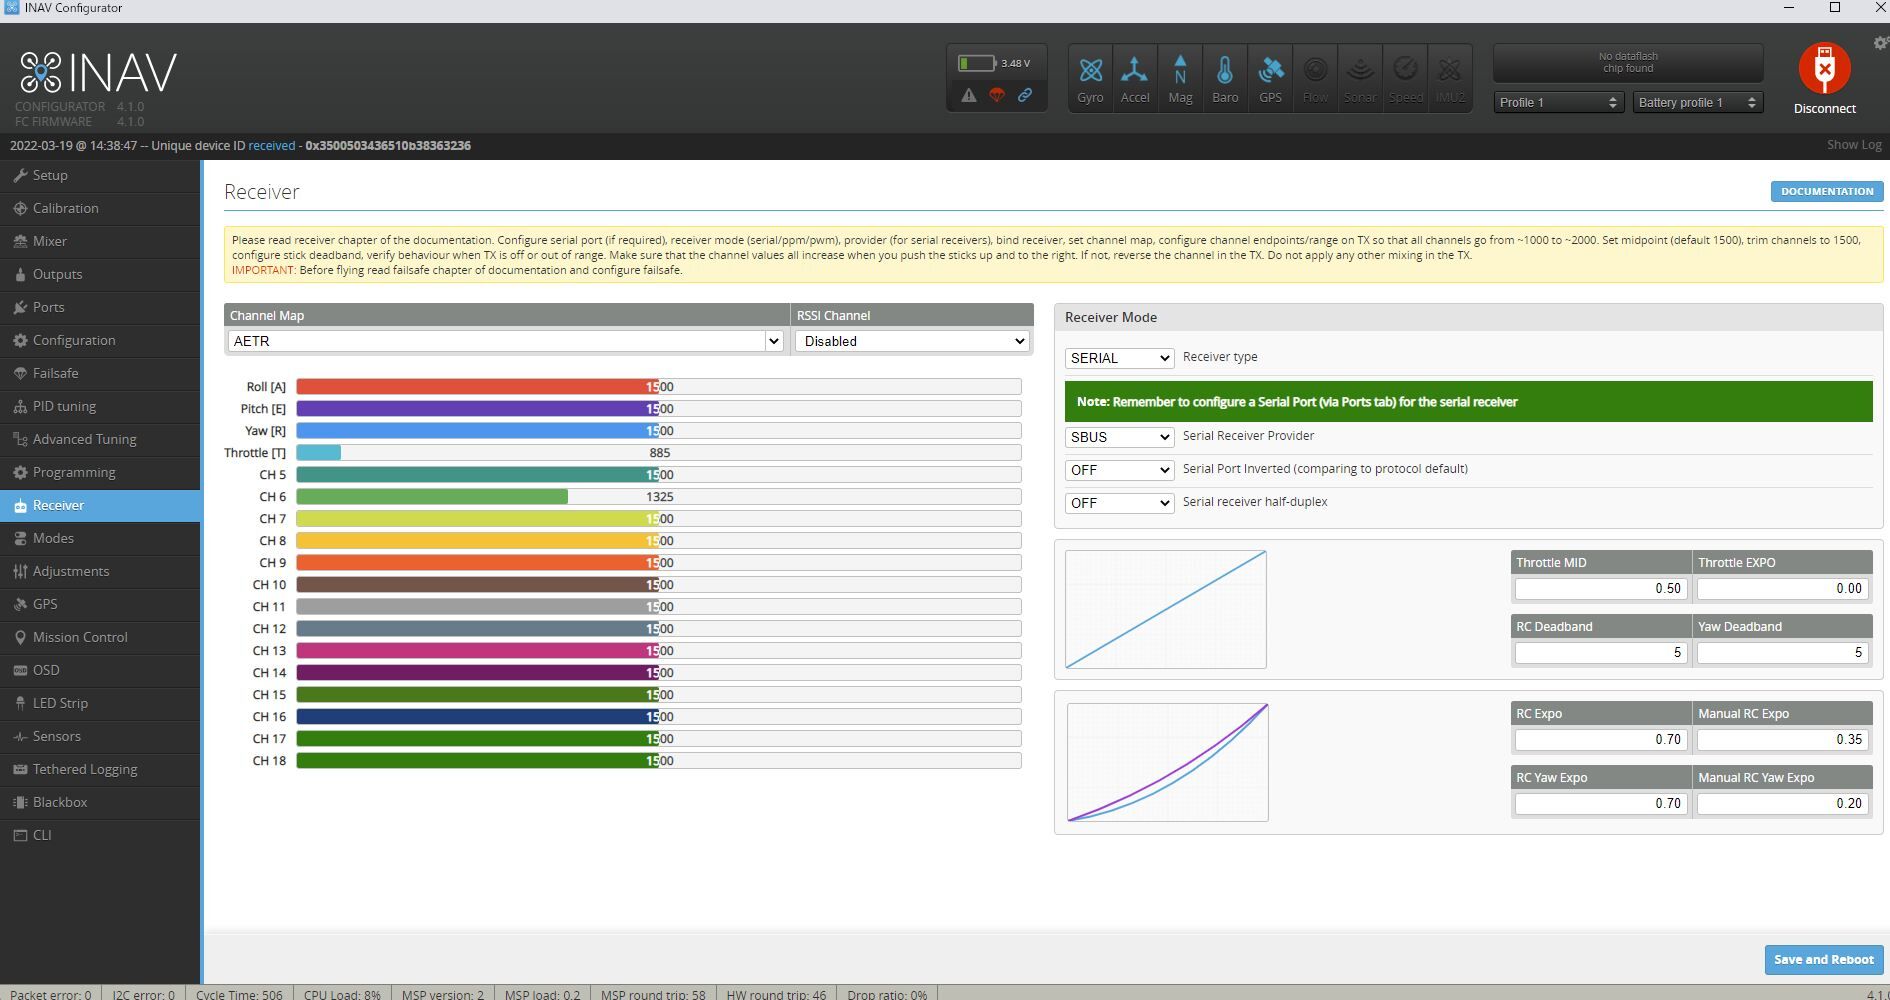Viewport: 1890px width, 1000px height.
Task: Open the Serial Port Inverted dropdown
Action: point(1119,470)
